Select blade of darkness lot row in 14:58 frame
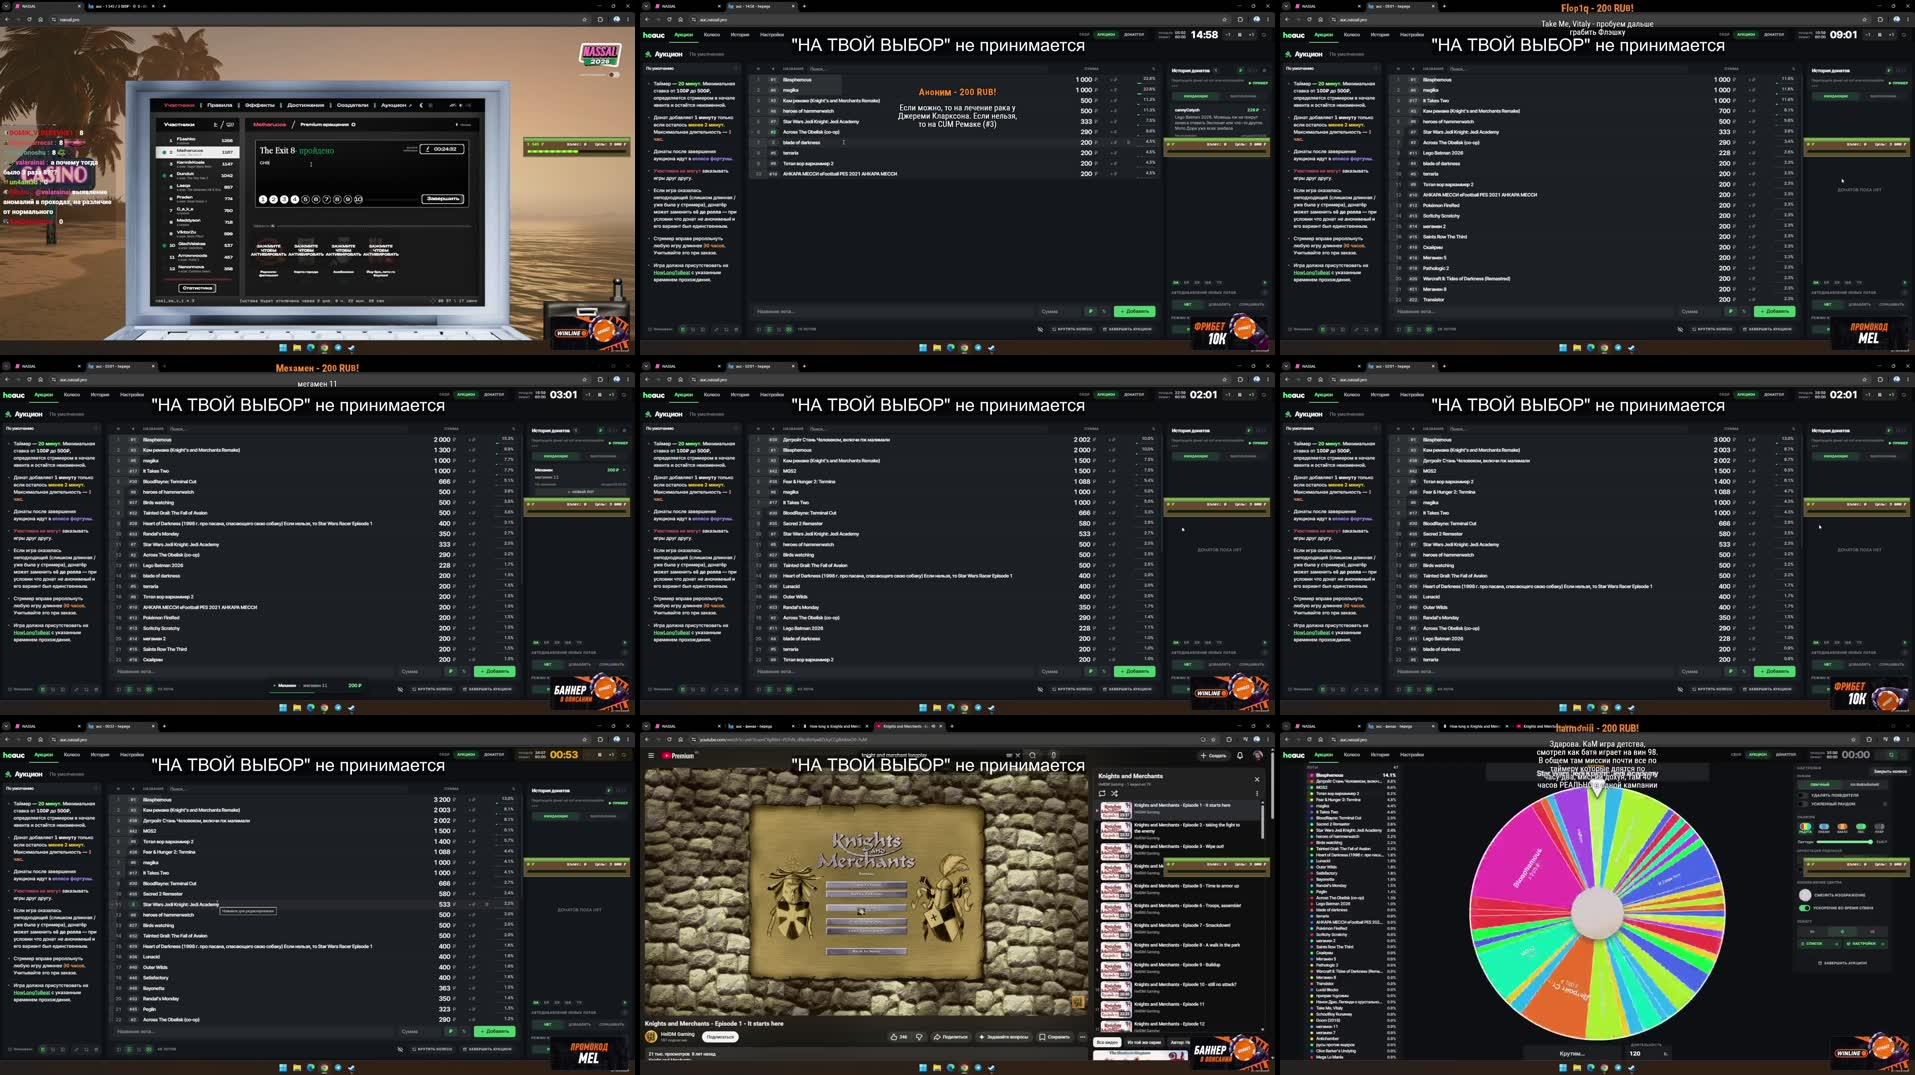 (x=956, y=142)
